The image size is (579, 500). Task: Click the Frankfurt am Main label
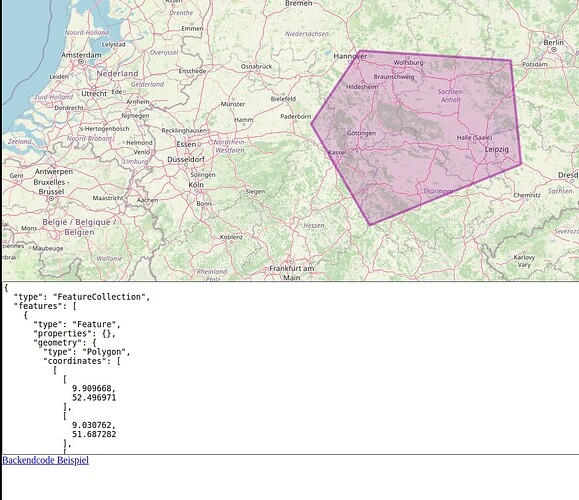pos(292,273)
